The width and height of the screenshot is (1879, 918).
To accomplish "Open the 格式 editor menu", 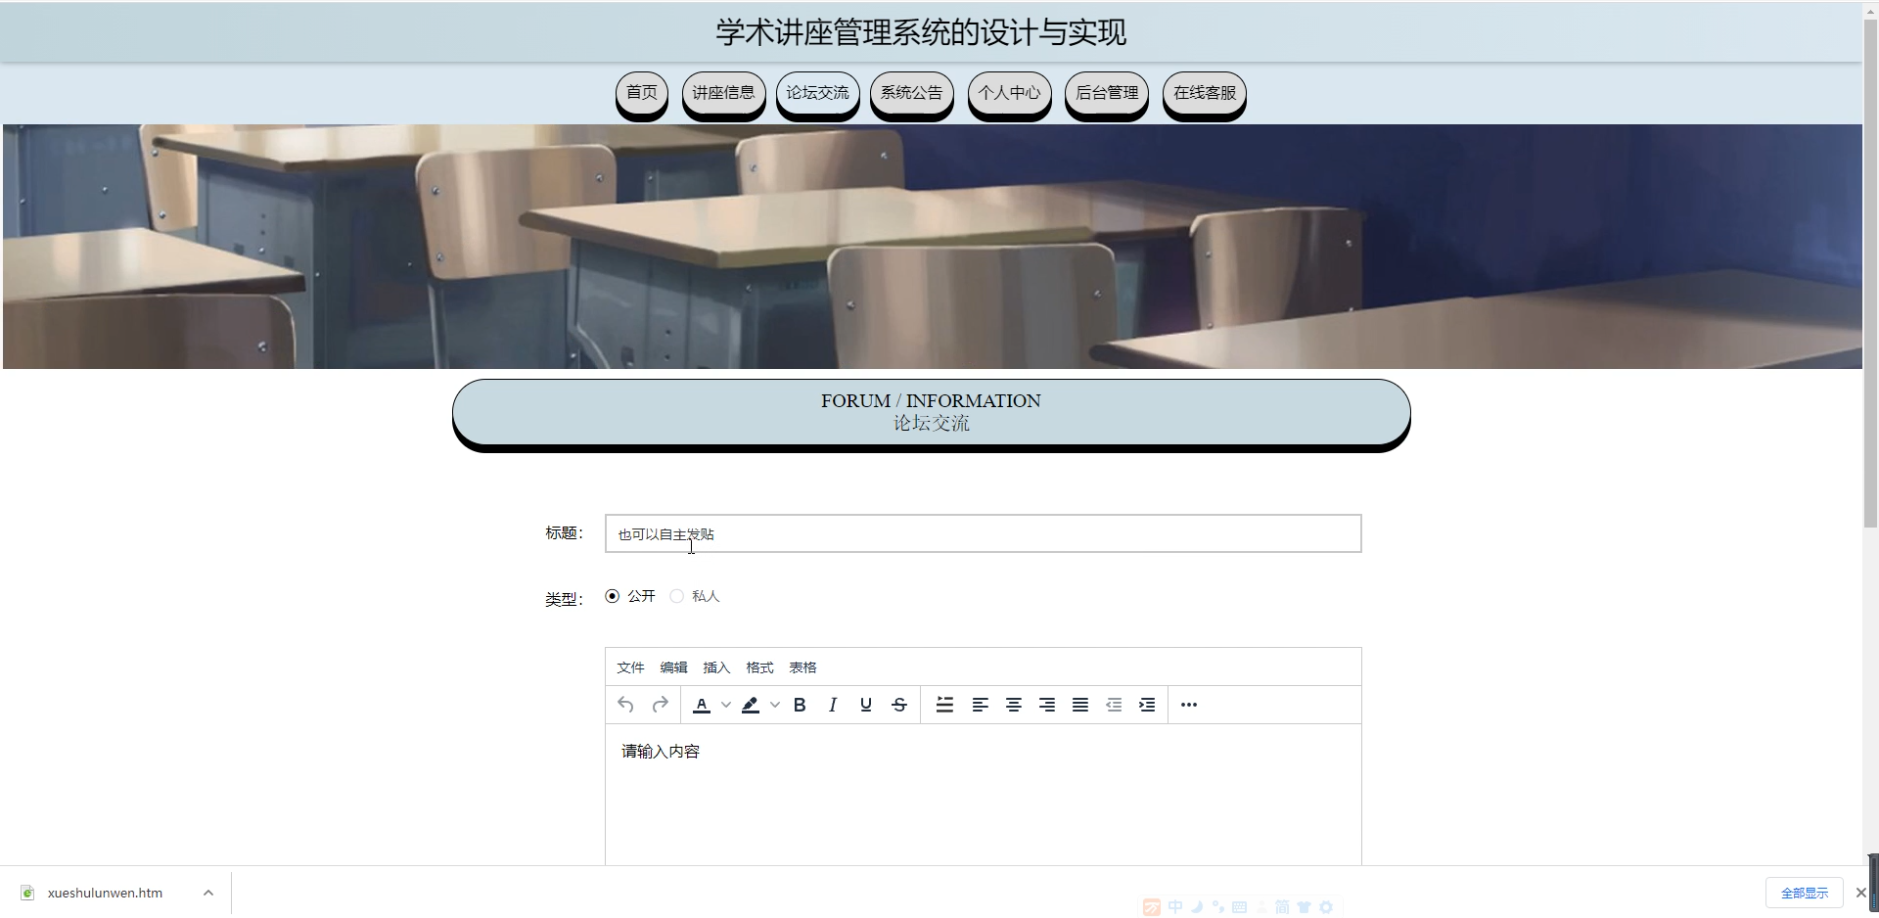I will pos(760,668).
